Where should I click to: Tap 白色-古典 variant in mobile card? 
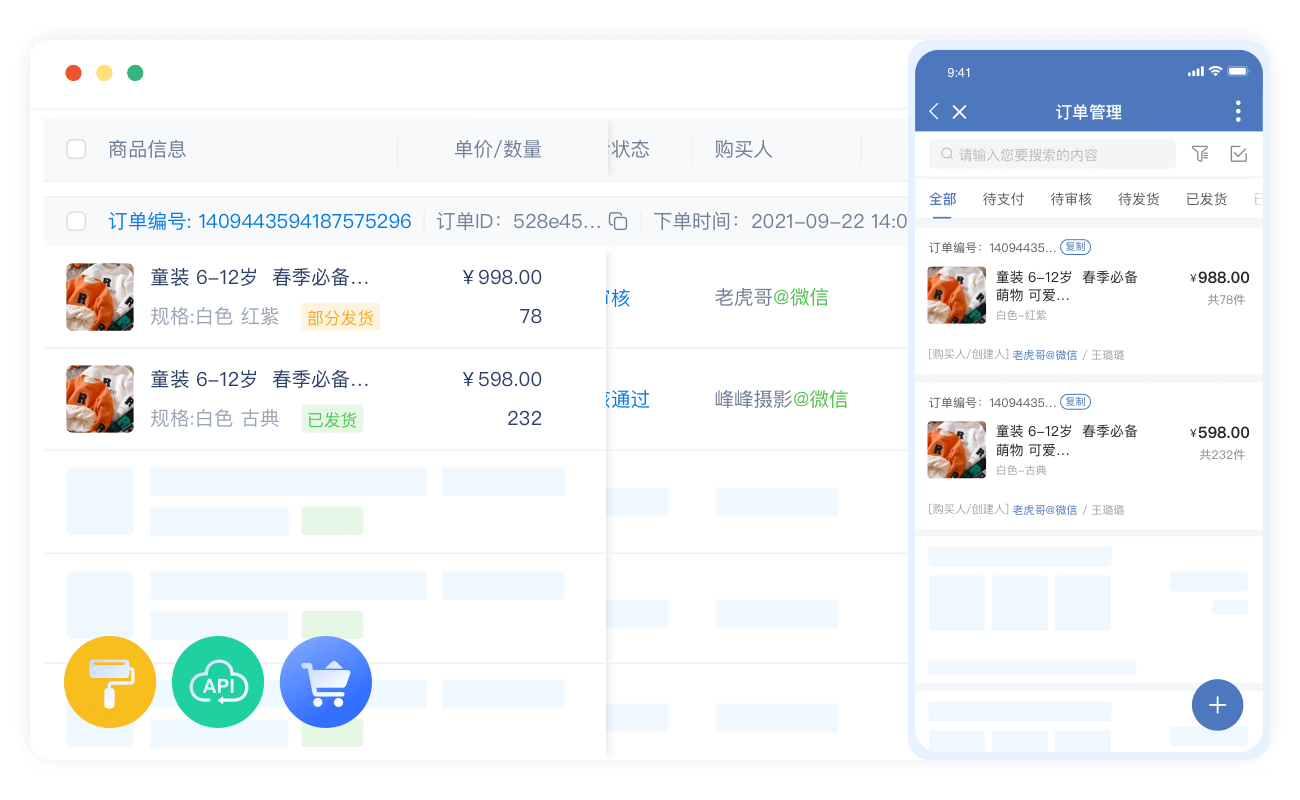pos(1021,470)
